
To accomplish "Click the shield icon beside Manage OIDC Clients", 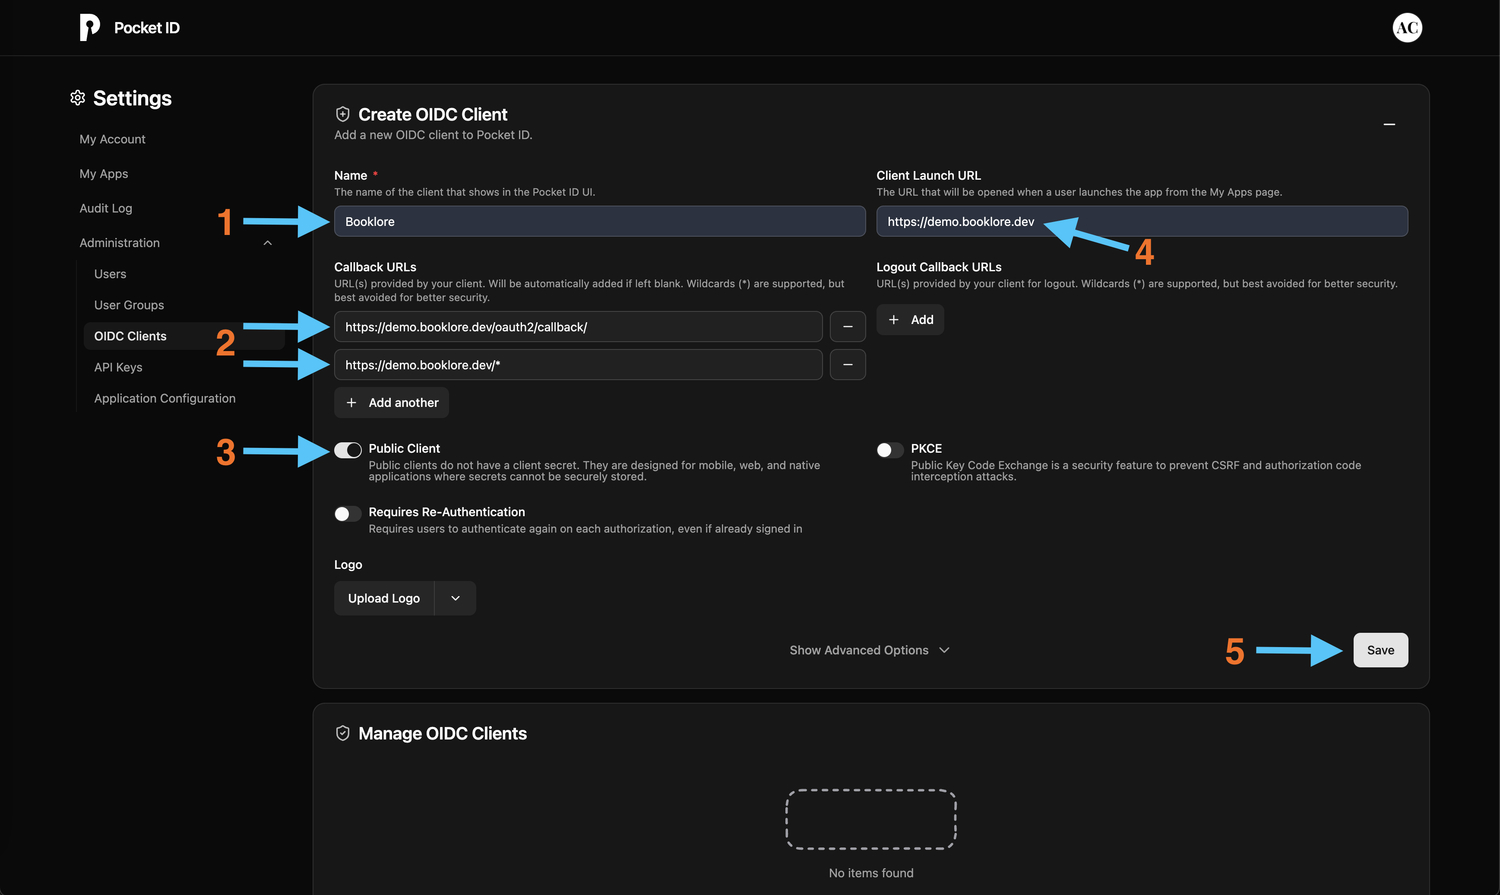I will coord(343,732).
